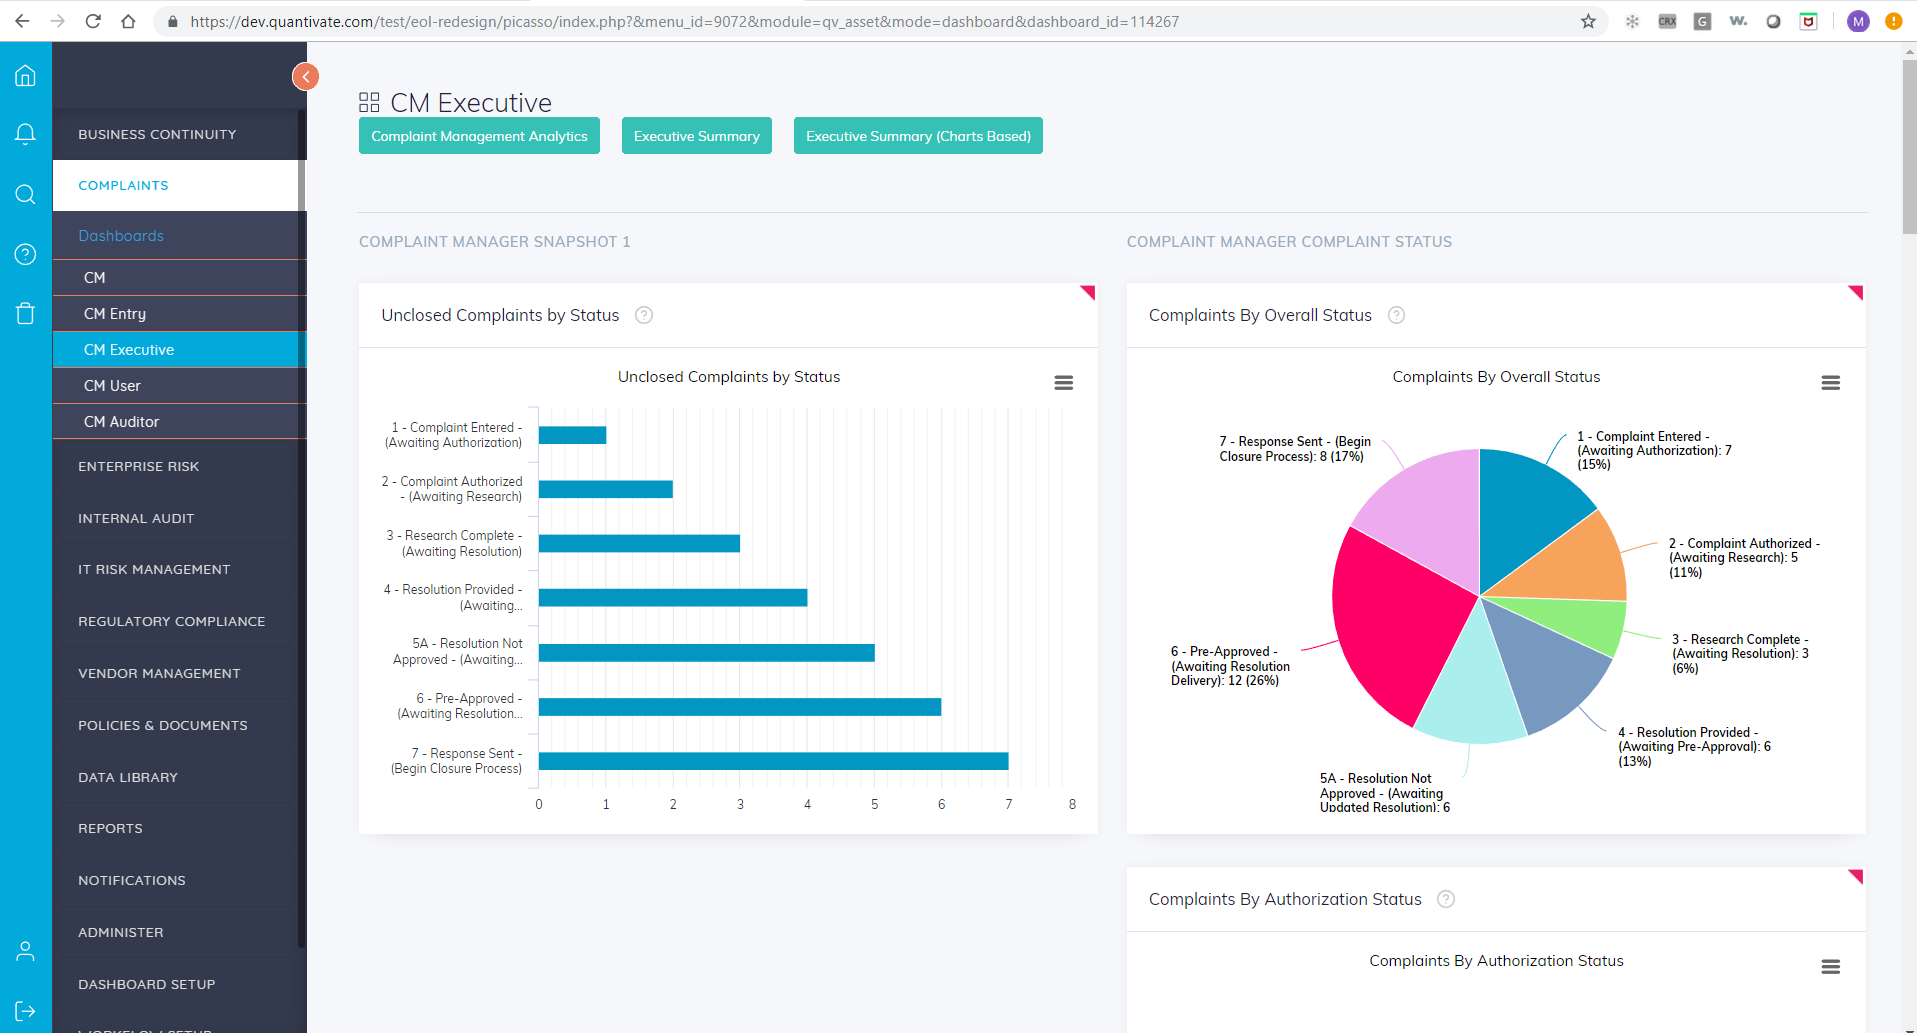Click the home icon in the left rail

[x=25, y=76]
